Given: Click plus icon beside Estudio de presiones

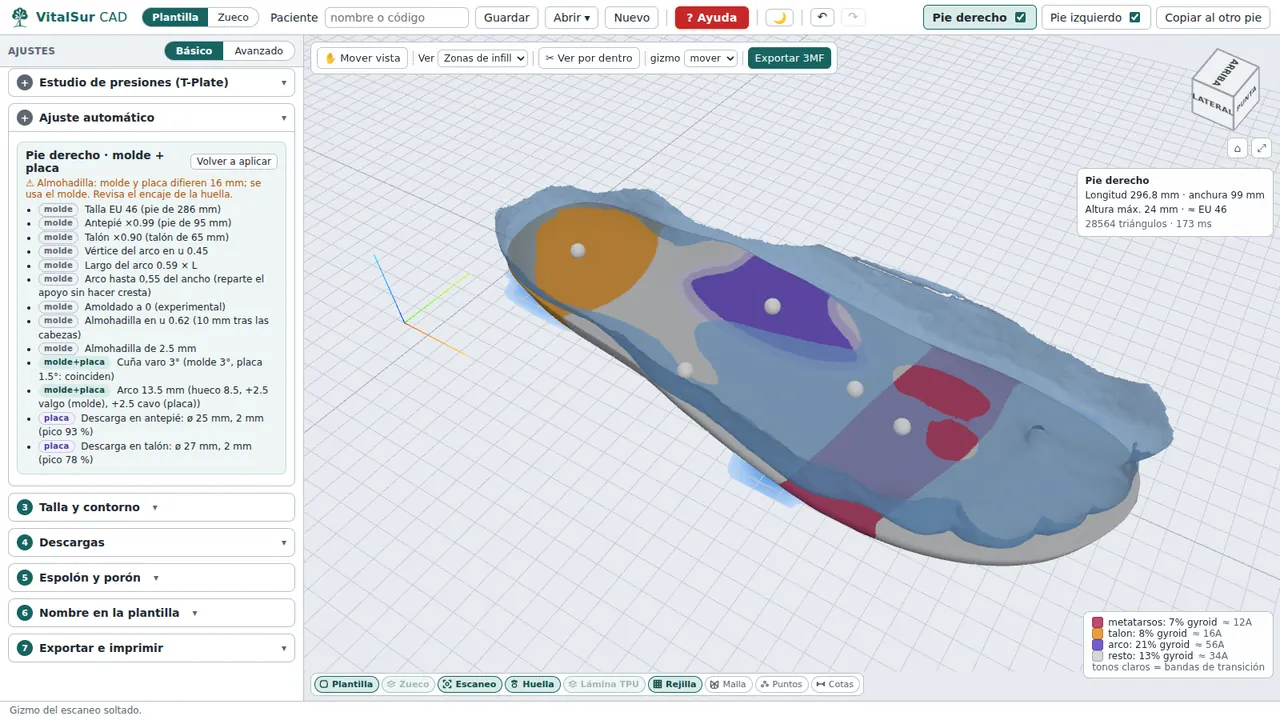Looking at the screenshot, I should [x=25, y=82].
